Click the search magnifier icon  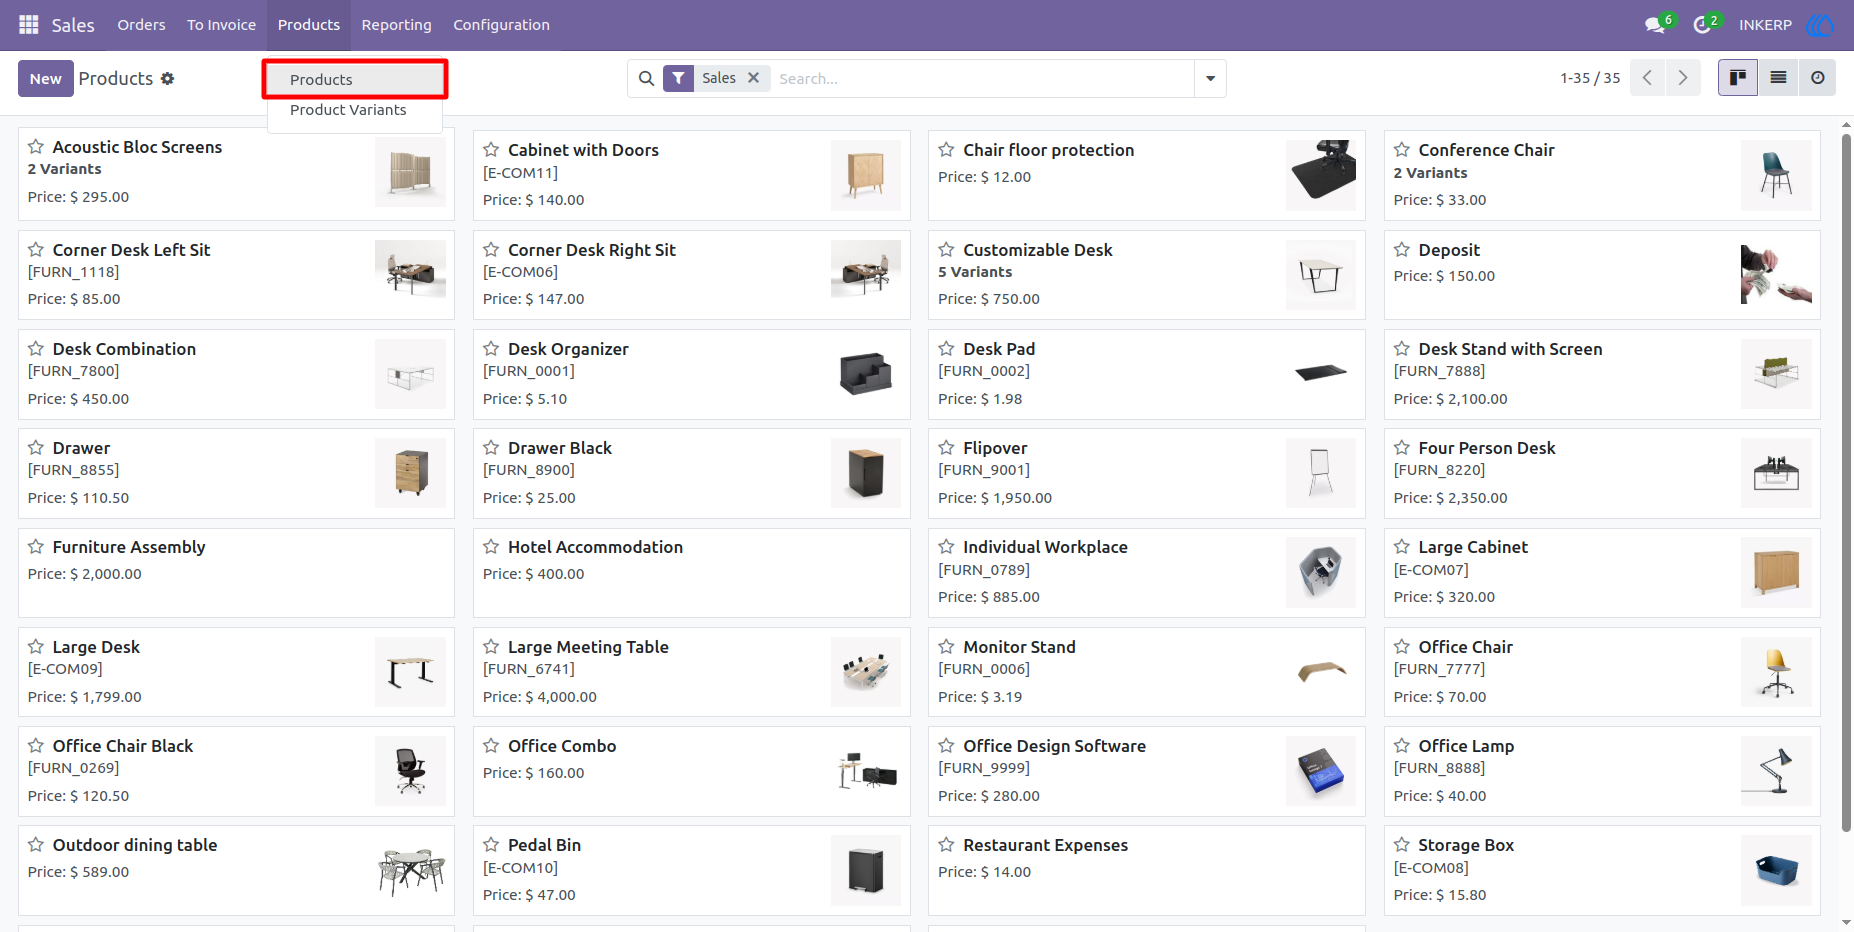(646, 78)
